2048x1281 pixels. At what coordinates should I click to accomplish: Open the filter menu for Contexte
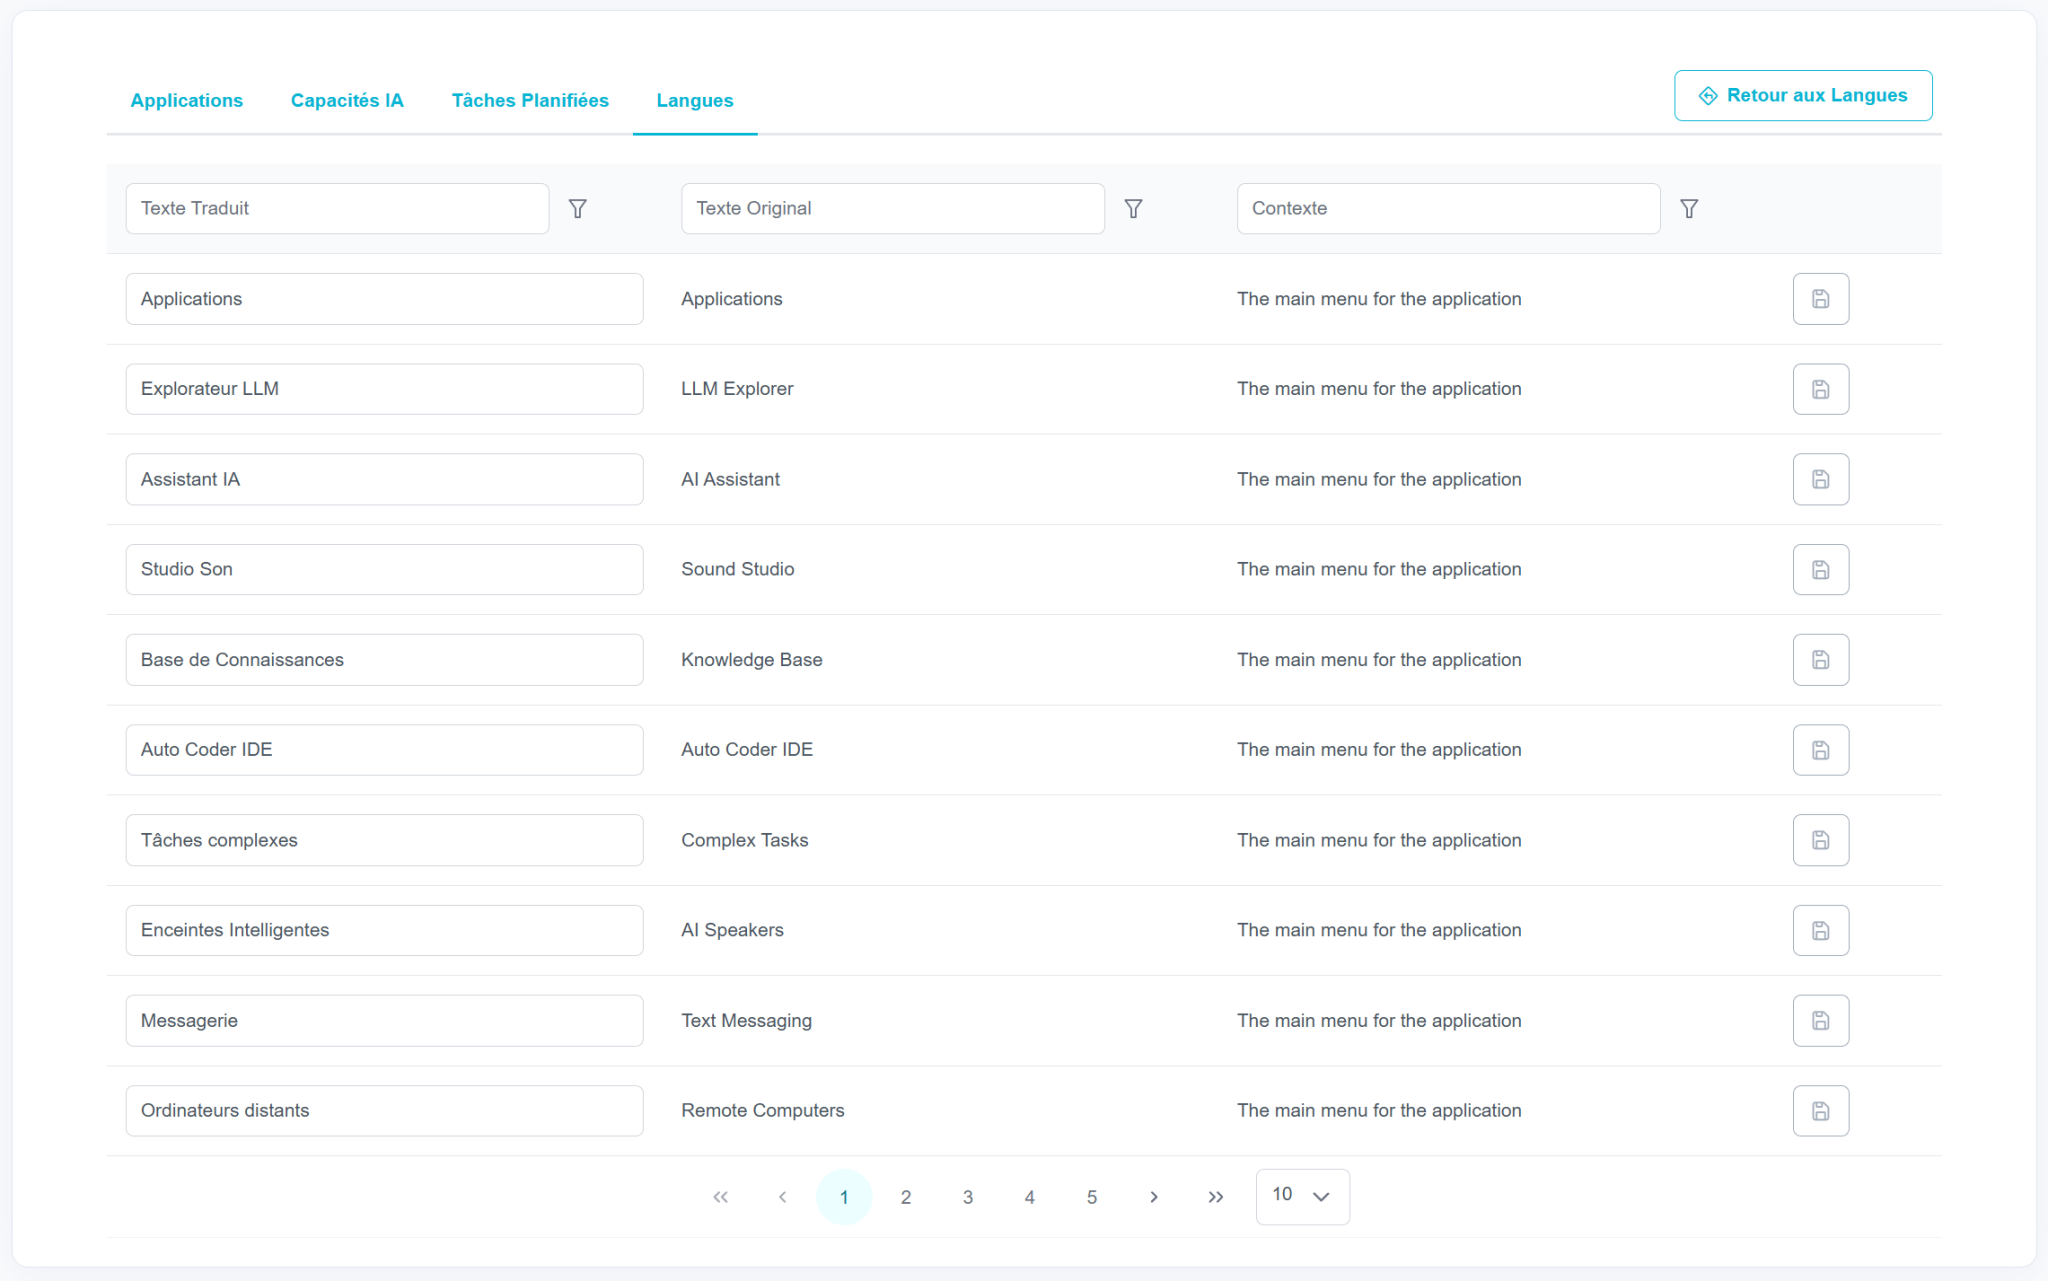[1689, 208]
